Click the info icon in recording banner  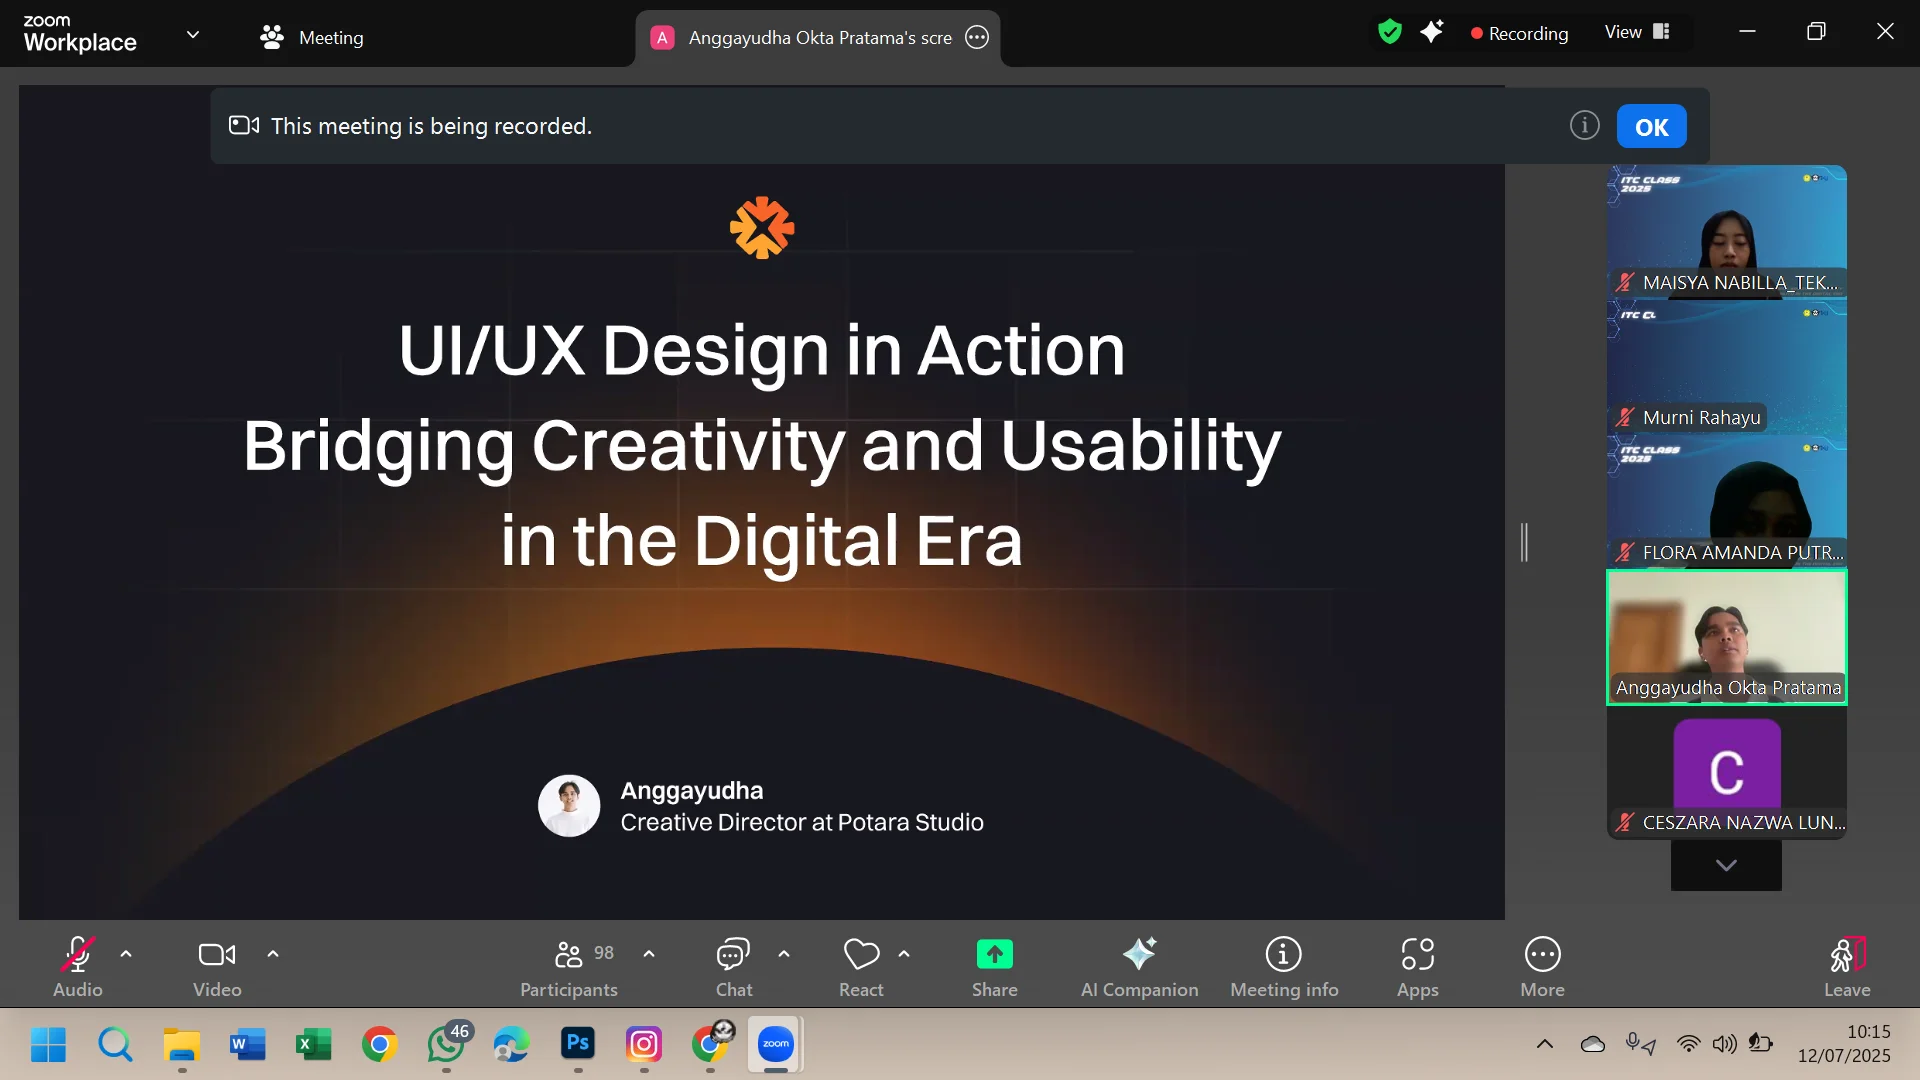click(x=1584, y=125)
